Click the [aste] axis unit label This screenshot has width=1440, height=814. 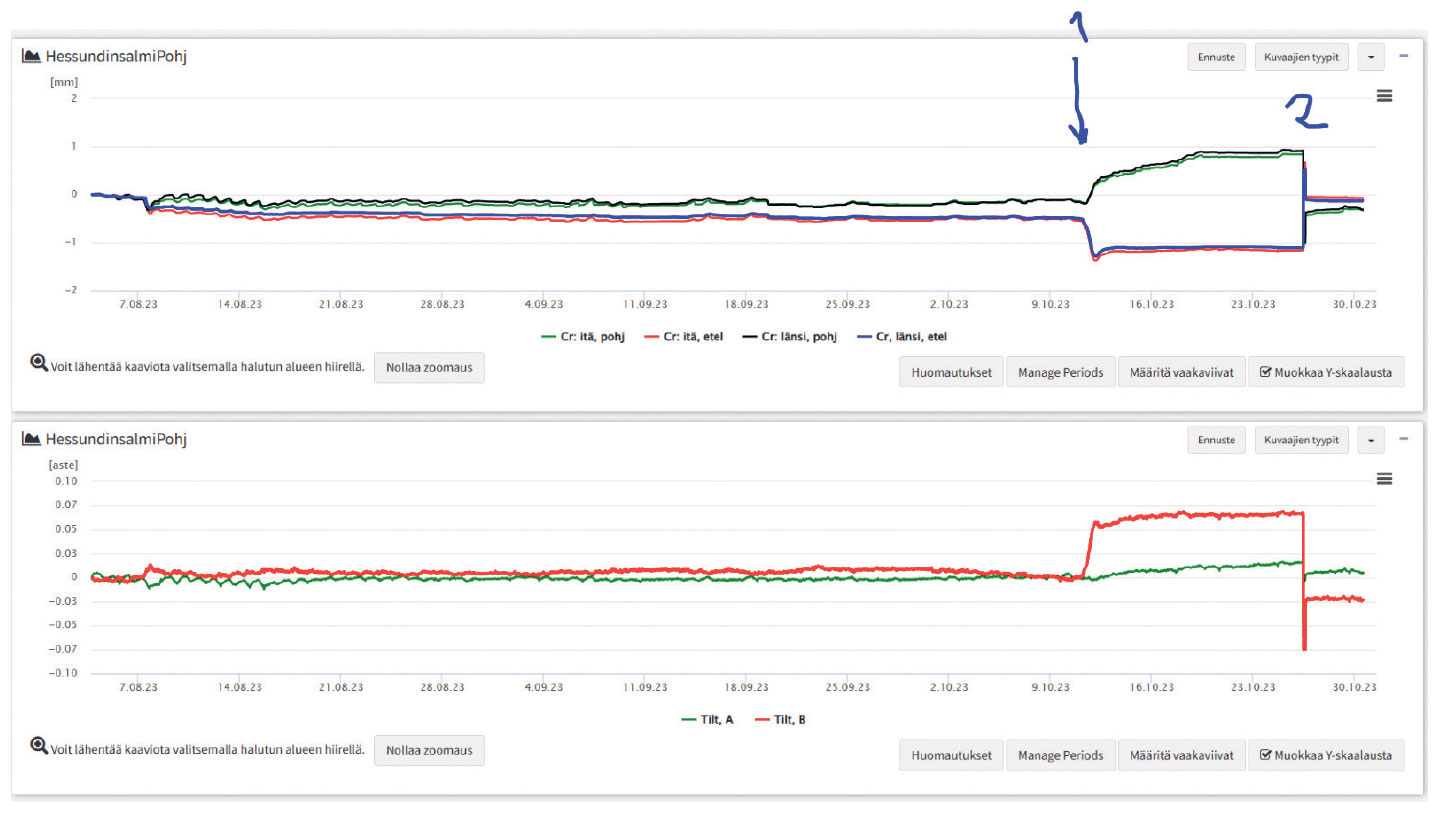click(x=64, y=464)
